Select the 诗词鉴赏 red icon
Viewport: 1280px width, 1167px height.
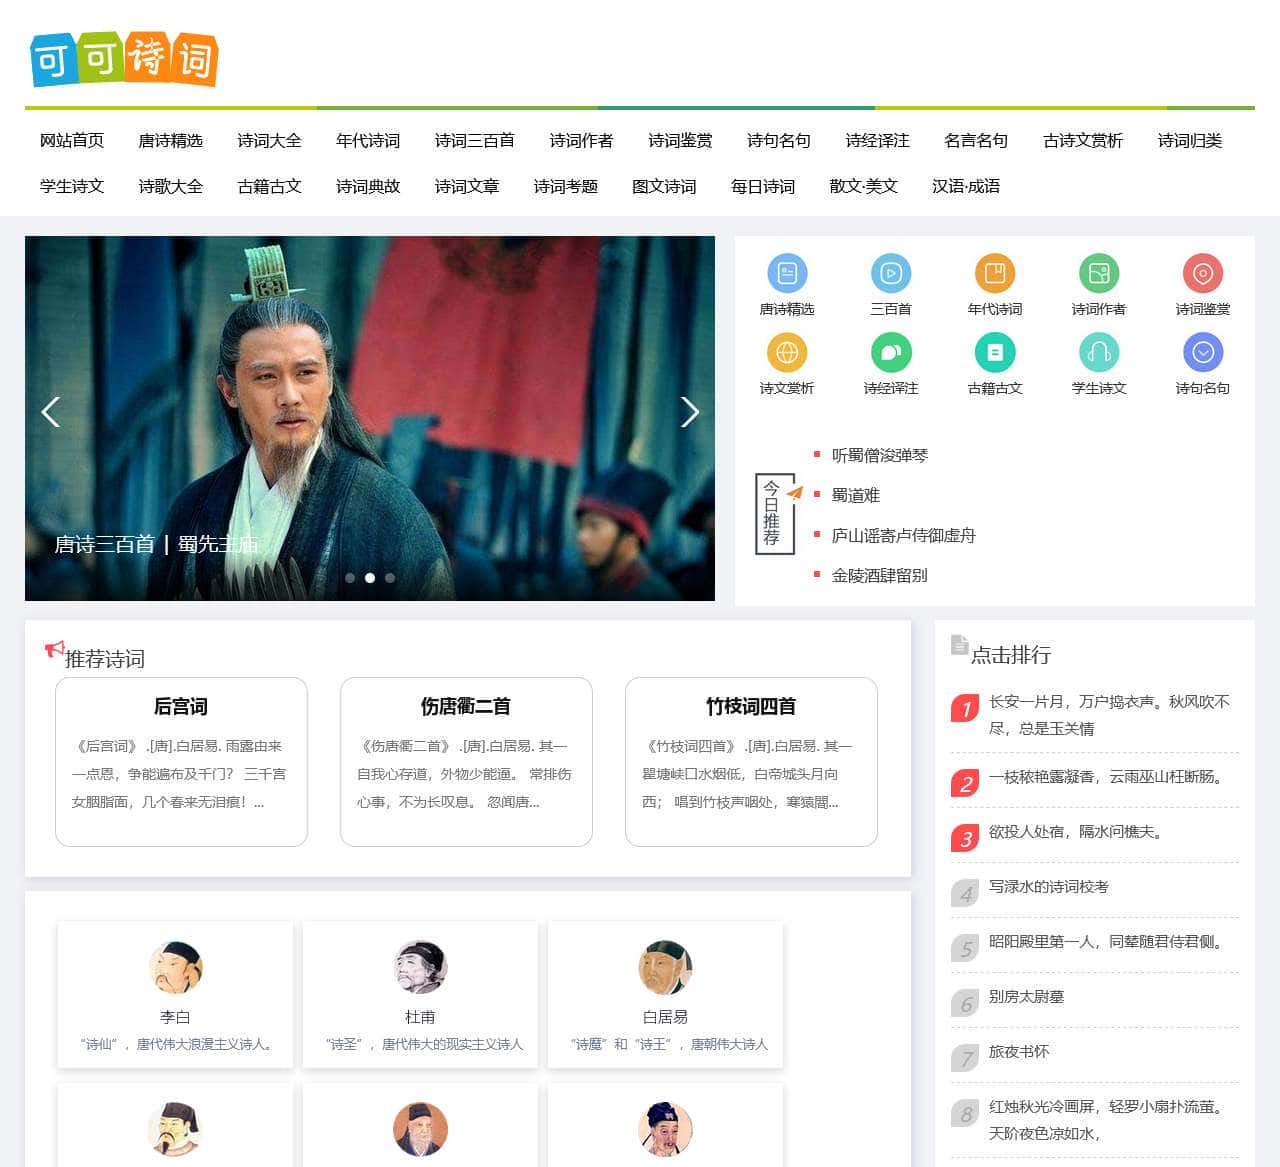pos(1203,271)
